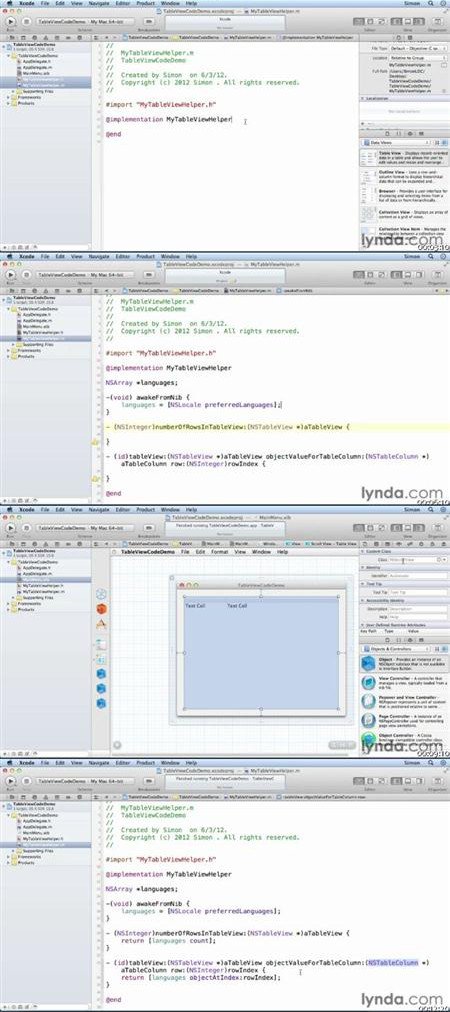The image size is (450, 1012).
Task: Toggle Breakpoints button in the MainMenu.xib window
Action: 149,527
